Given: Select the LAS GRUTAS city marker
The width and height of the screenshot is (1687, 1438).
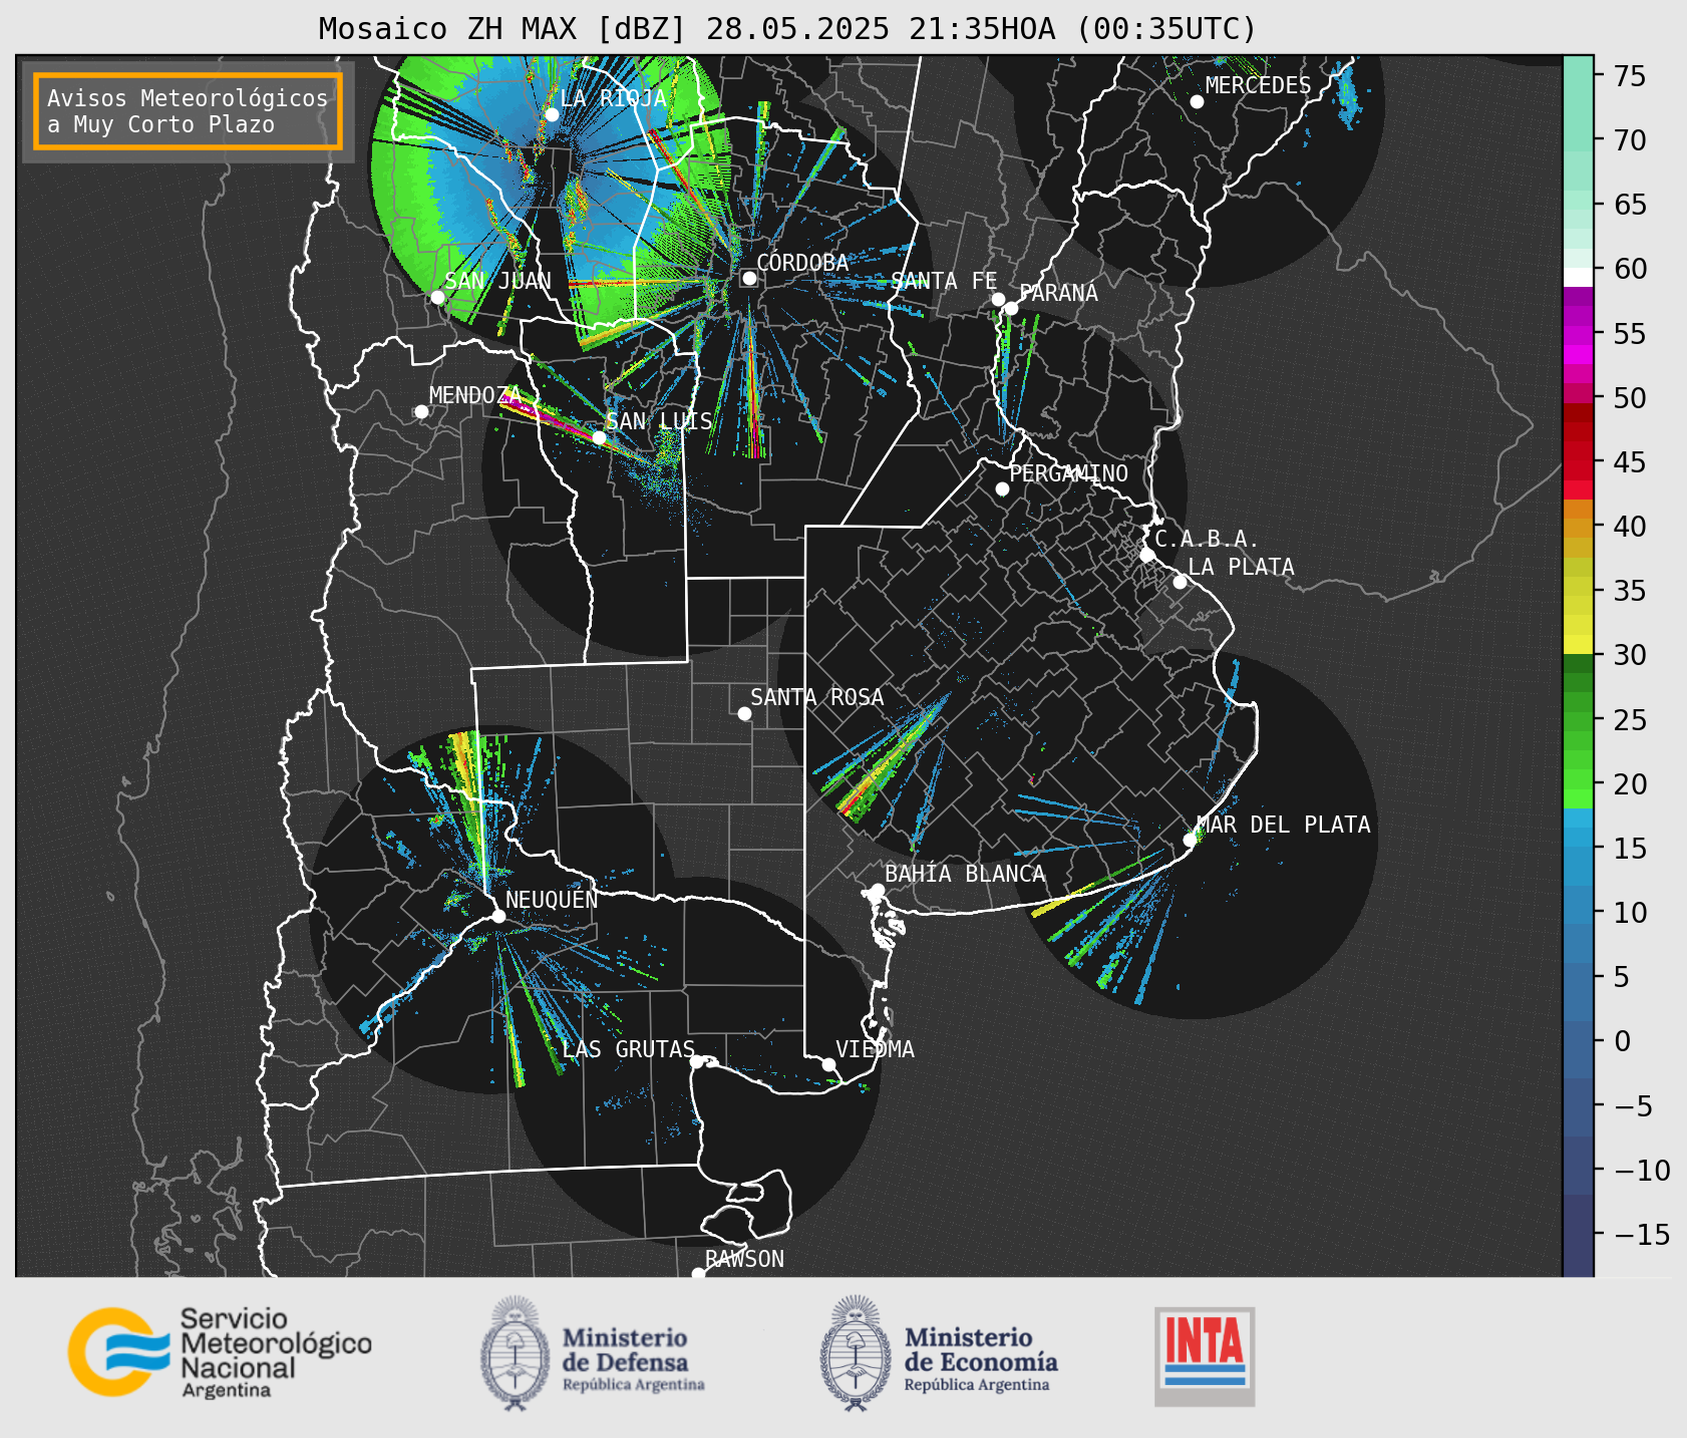Looking at the screenshot, I should (x=697, y=1061).
